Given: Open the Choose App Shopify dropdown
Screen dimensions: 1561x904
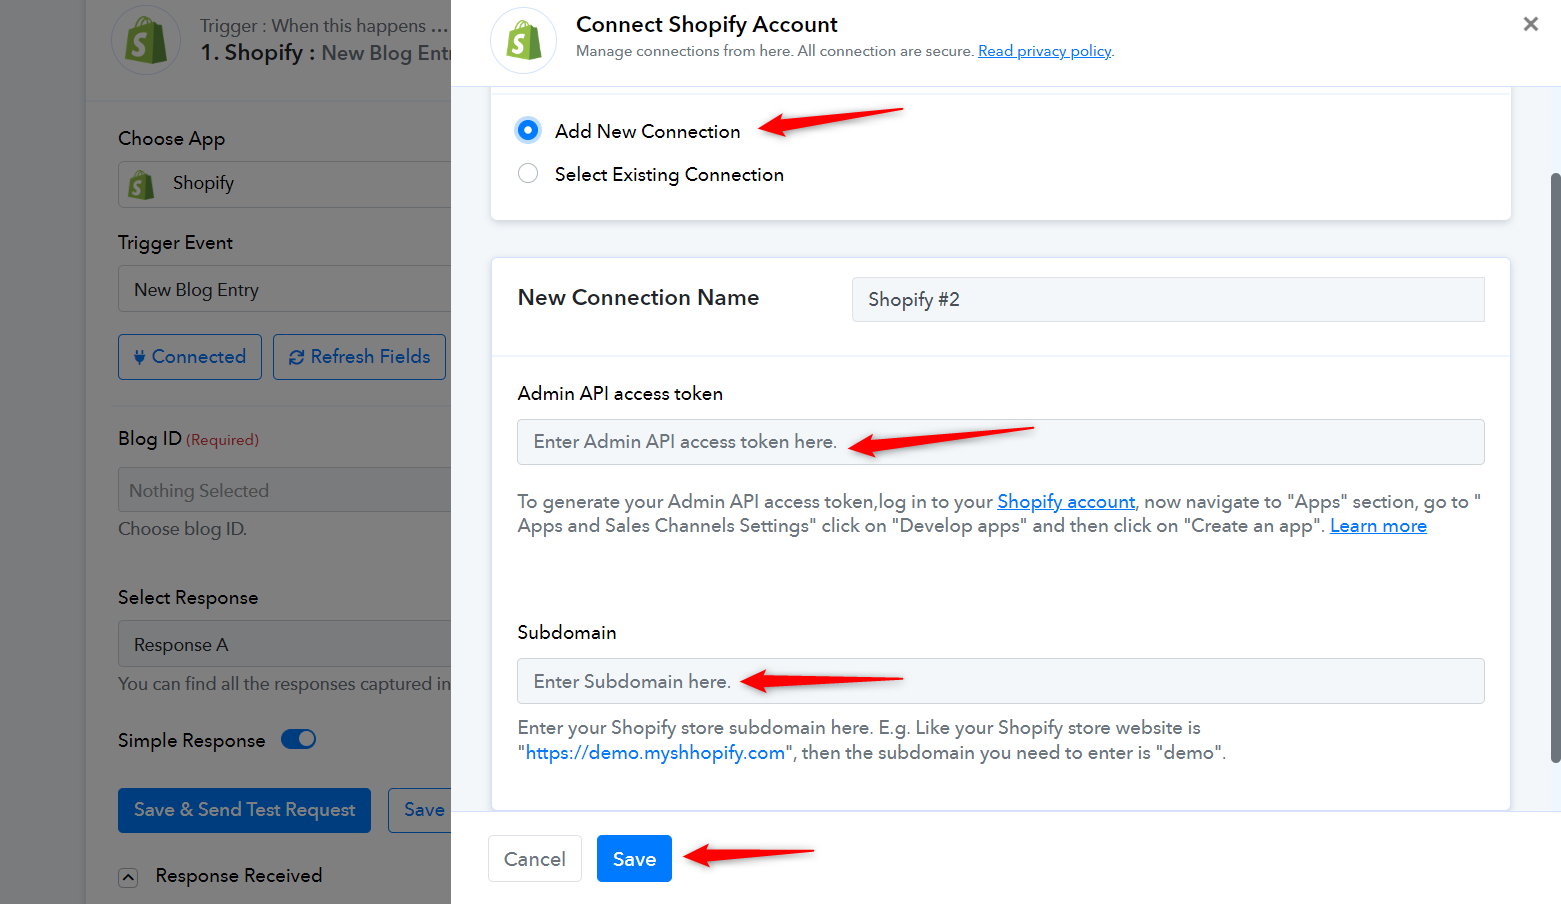Looking at the screenshot, I should click(x=284, y=184).
